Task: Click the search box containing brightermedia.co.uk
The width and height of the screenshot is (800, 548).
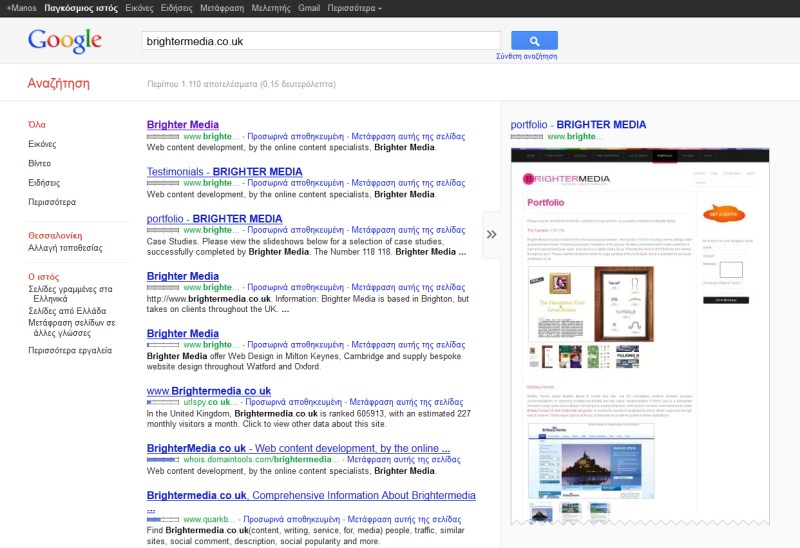Action: [x=321, y=41]
